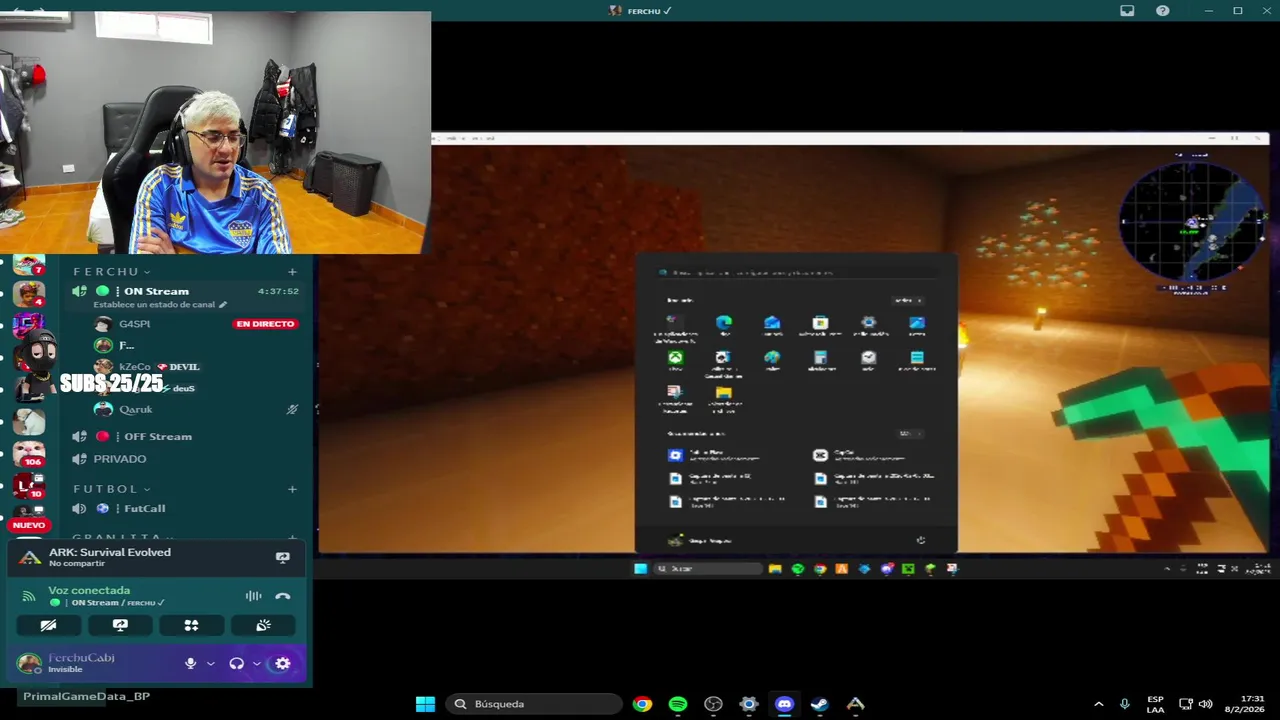Edit channel status pencil icon
Image resolution: width=1280 pixels, height=720 pixels.
pos(223,304)
